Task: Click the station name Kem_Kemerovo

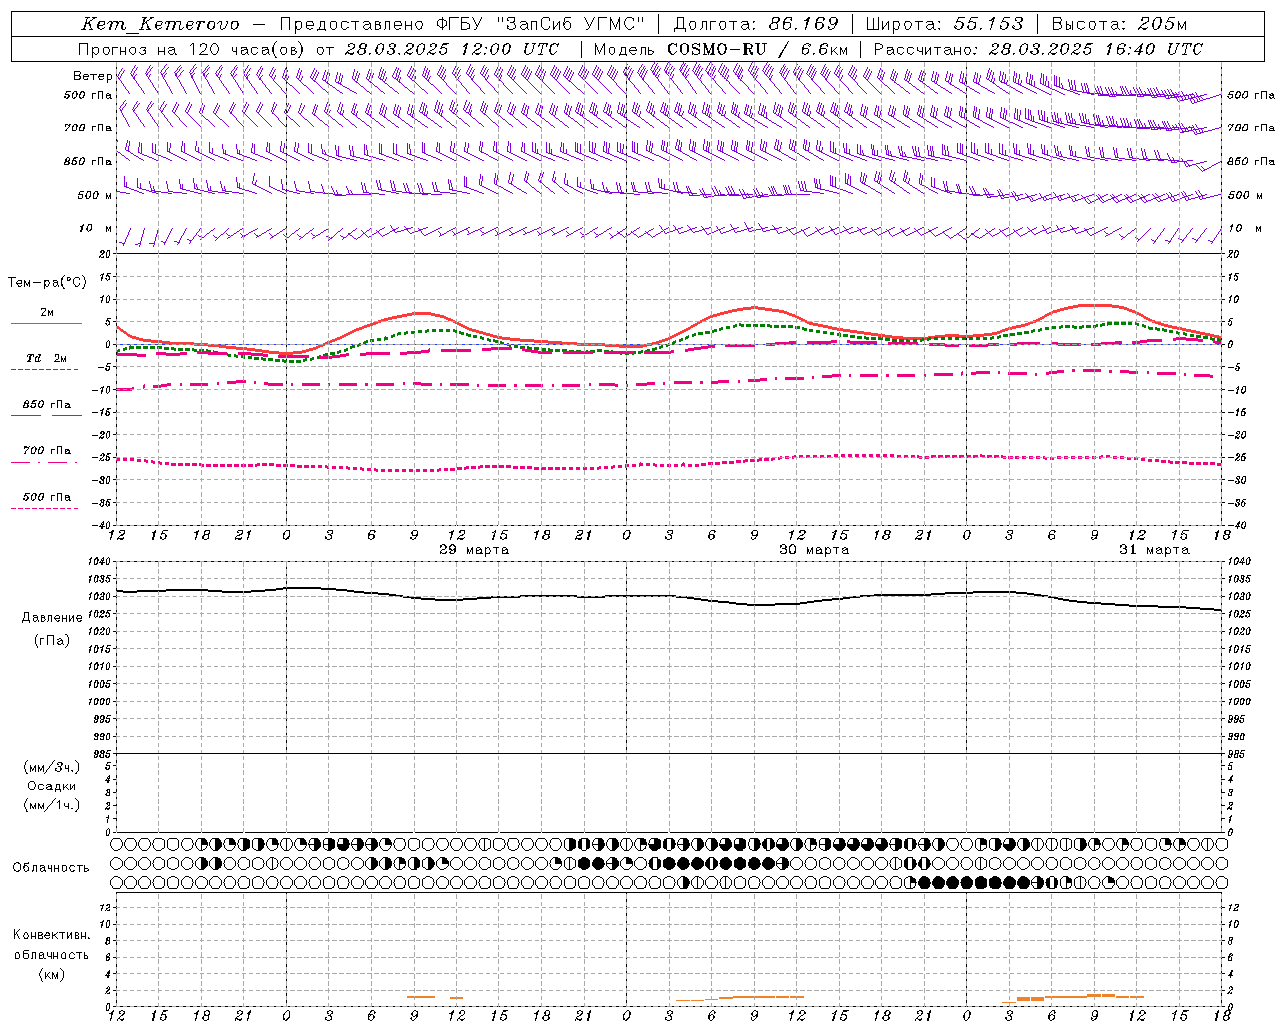Action: coord(160,24)
